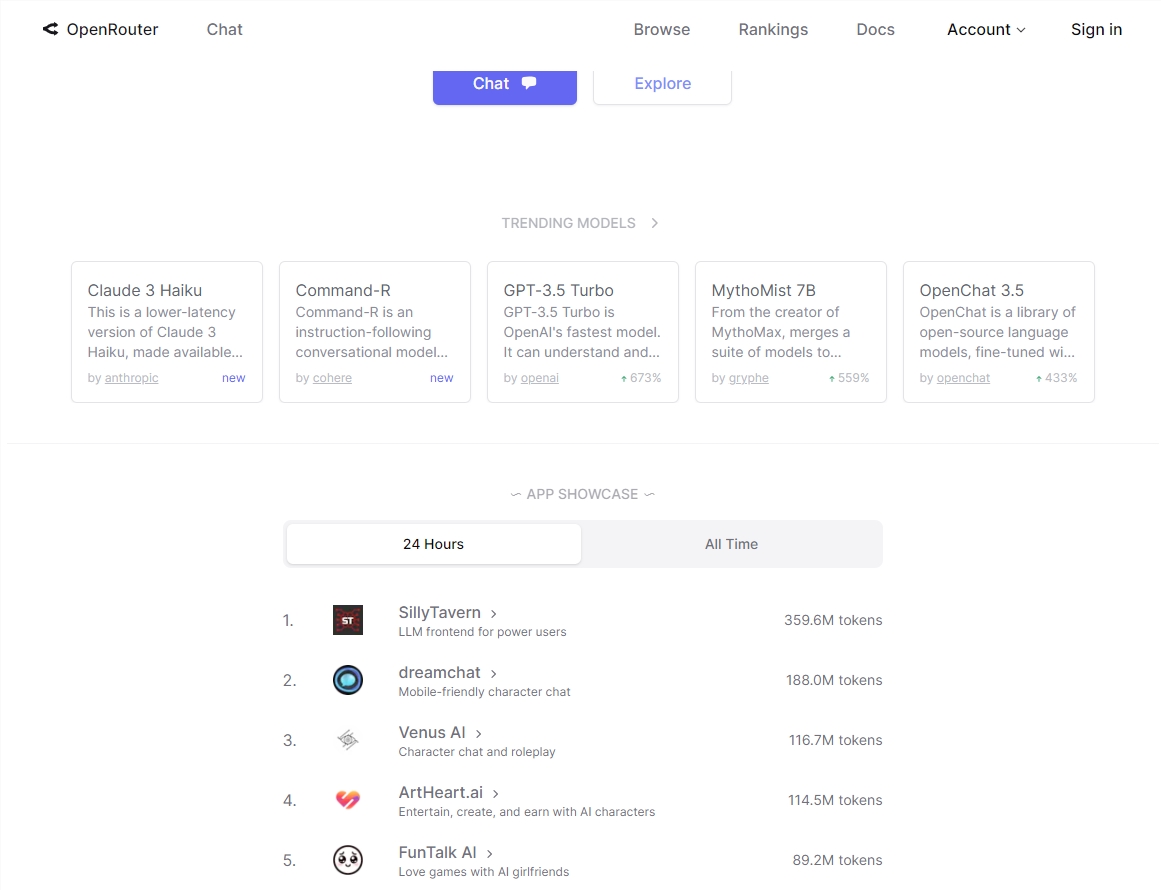This screenshot has width=1161, height=890.
Task: Open the cohere author link
Action: (x=332, y=378)
